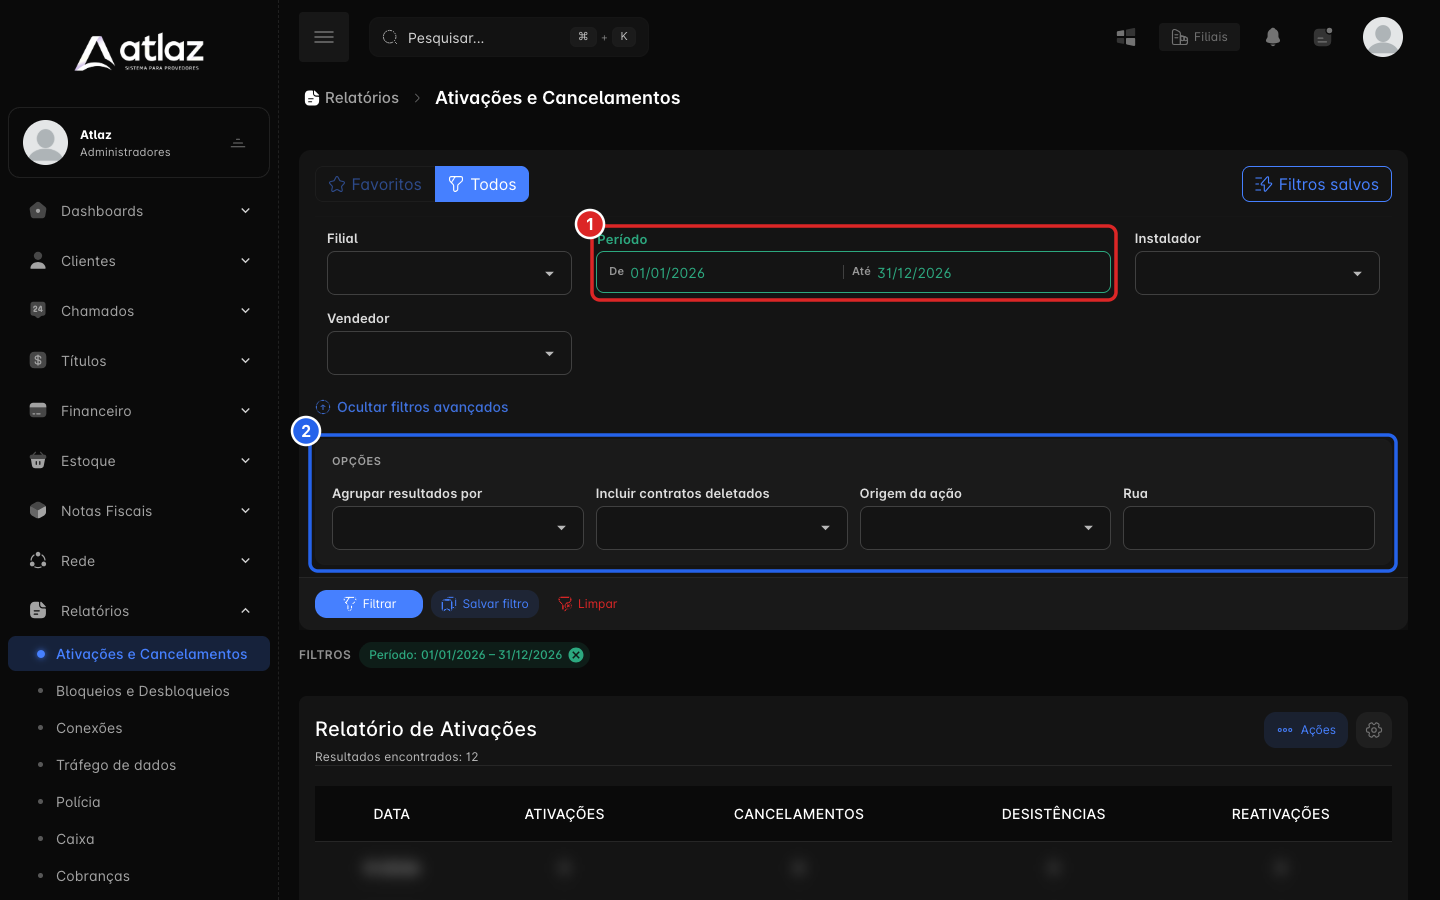
Task: Open the user profile avatar
Action: pyautogui.click(x=1383, y=37)
